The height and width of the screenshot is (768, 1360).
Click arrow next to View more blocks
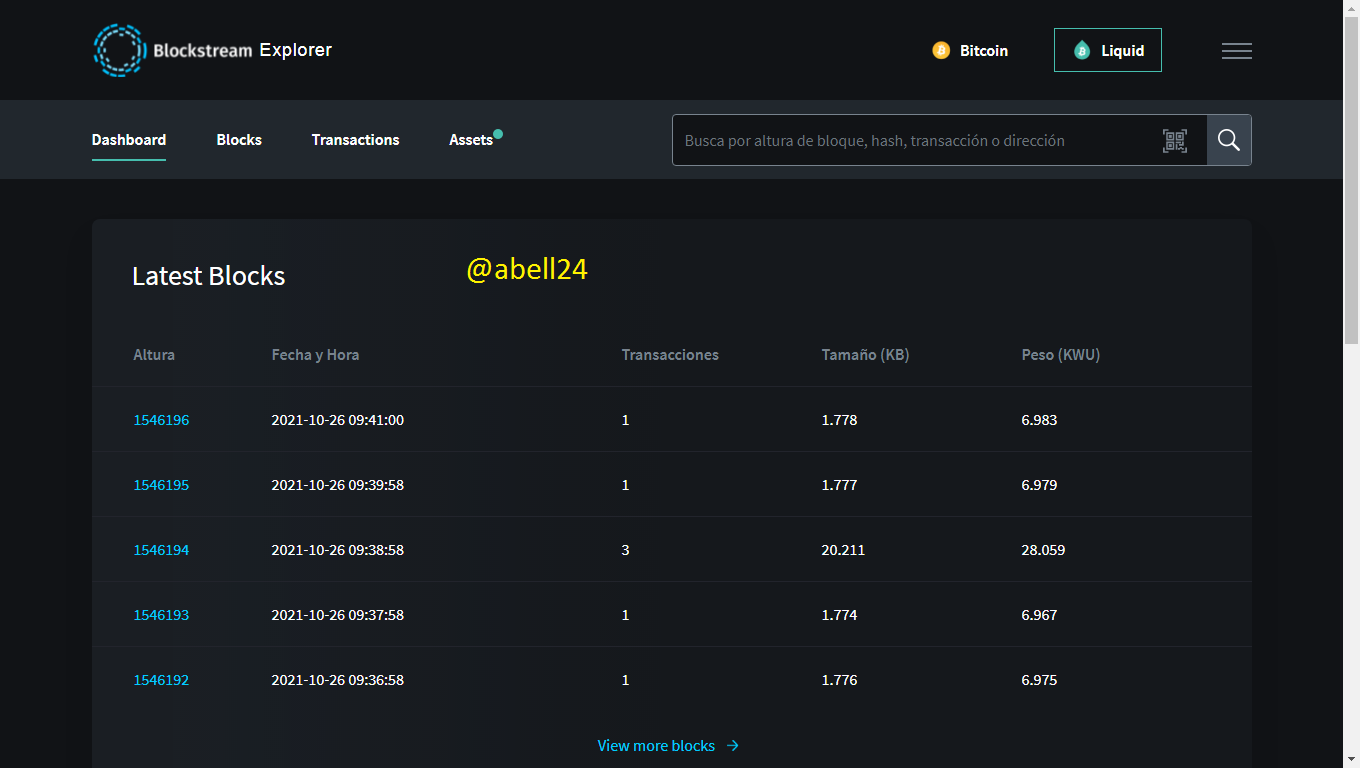(733, 746)
